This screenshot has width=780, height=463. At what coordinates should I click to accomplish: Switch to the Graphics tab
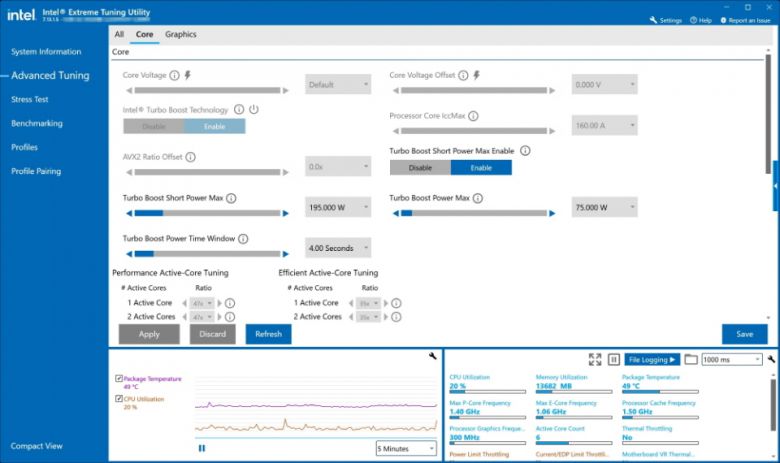[181, 34]
